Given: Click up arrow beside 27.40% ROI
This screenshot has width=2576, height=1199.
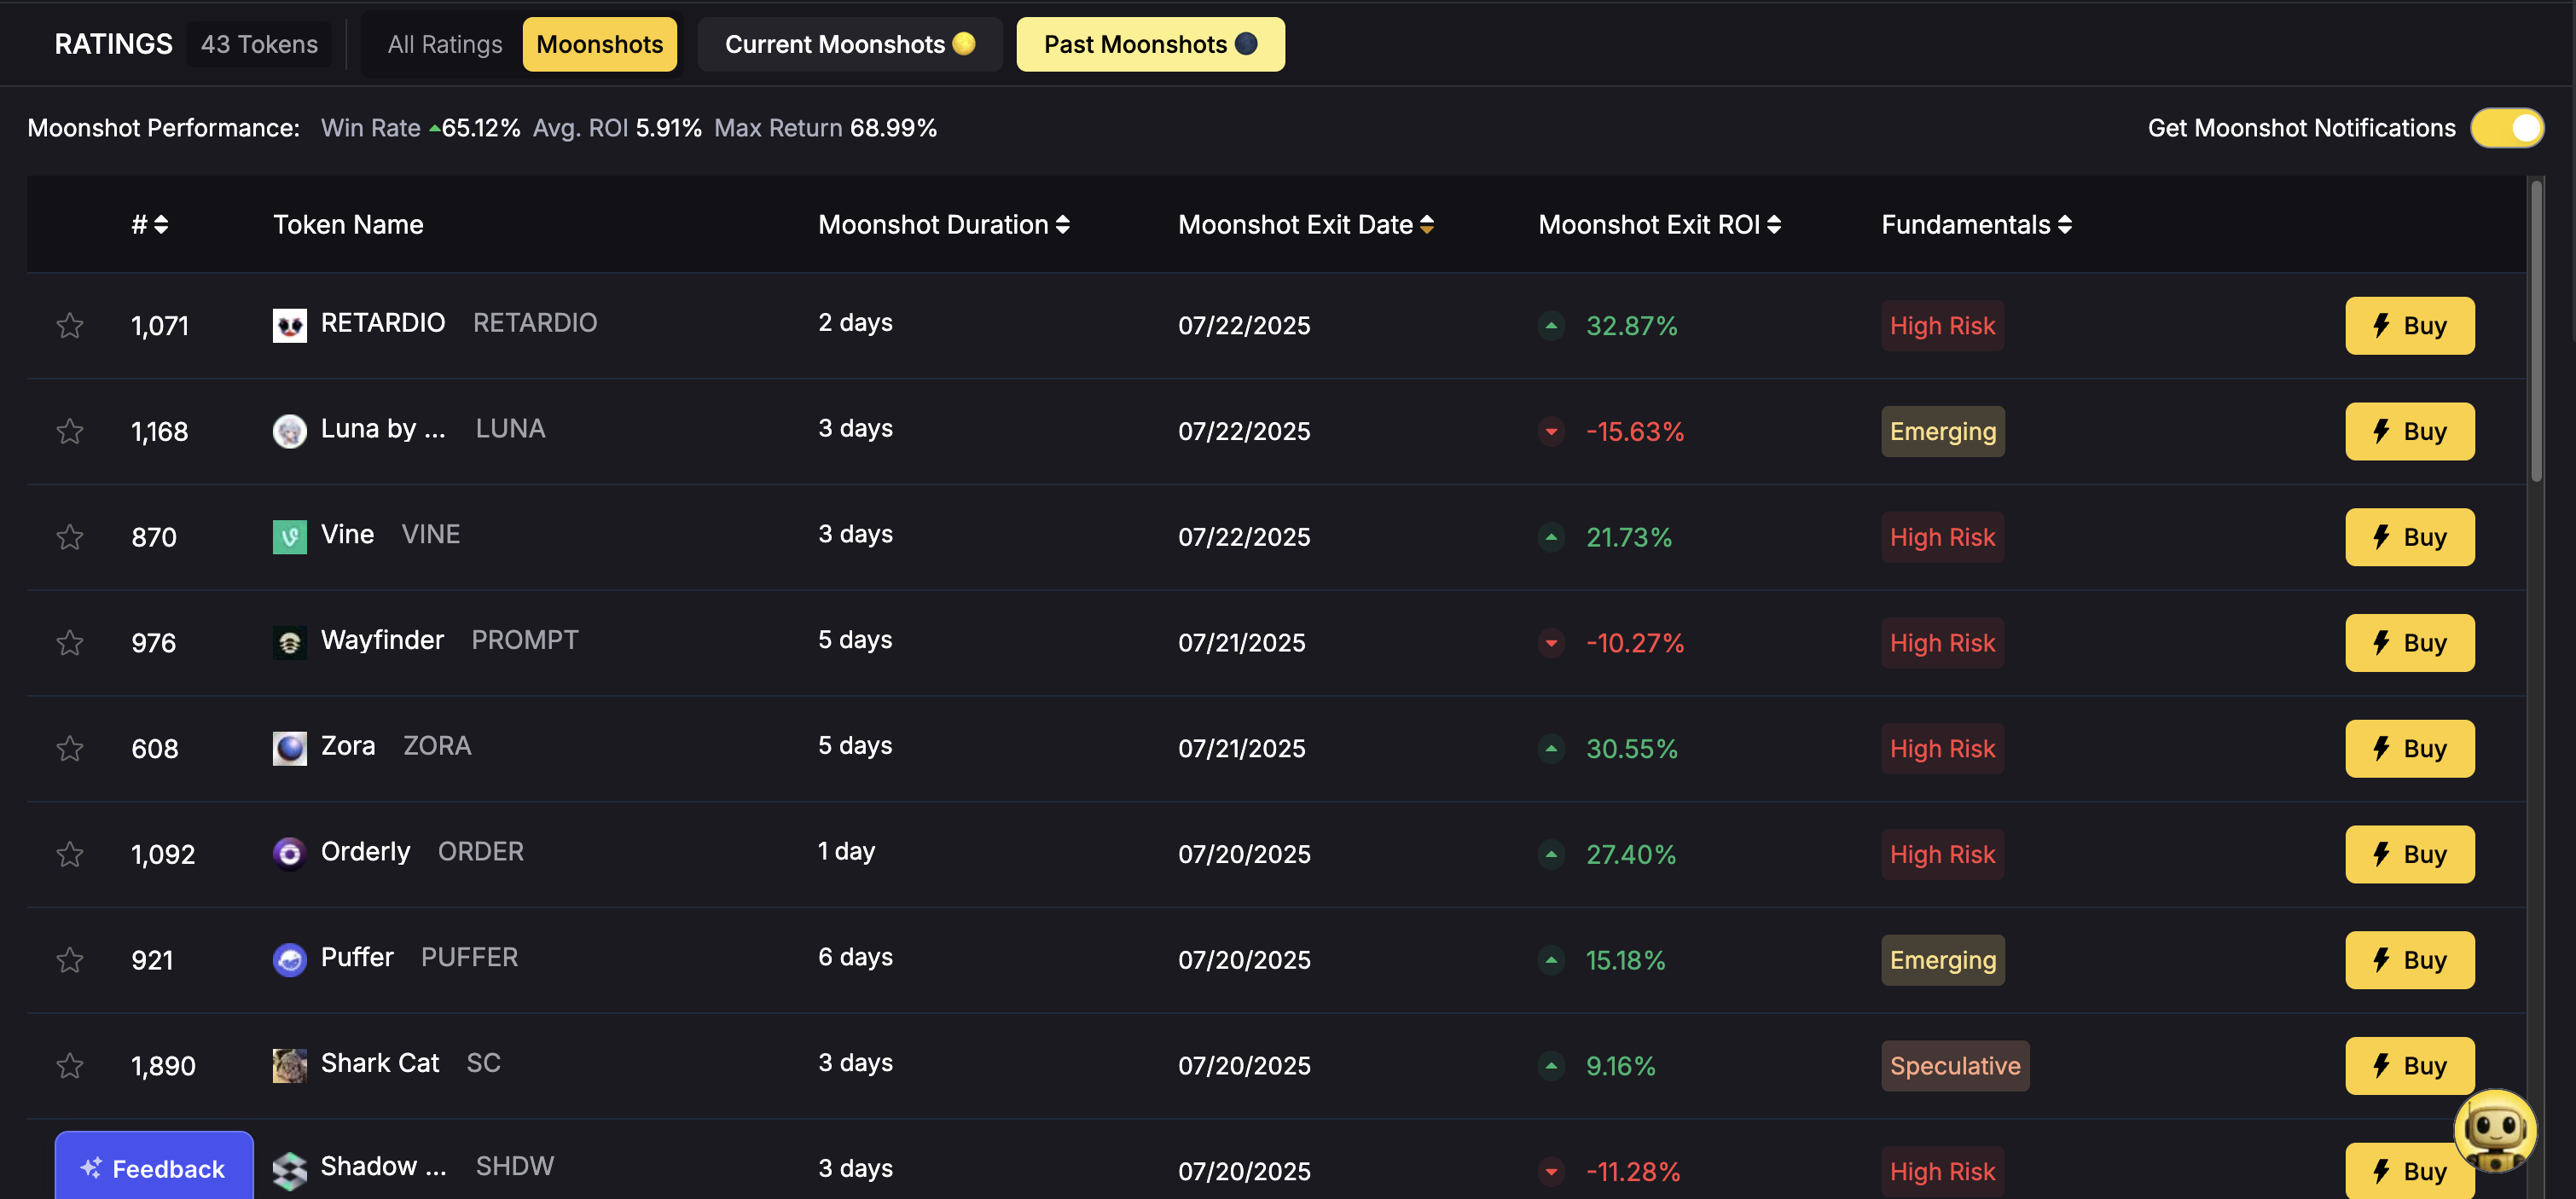Looking at the screenshot, I should pyautogui.click(x=1551, y=854).
